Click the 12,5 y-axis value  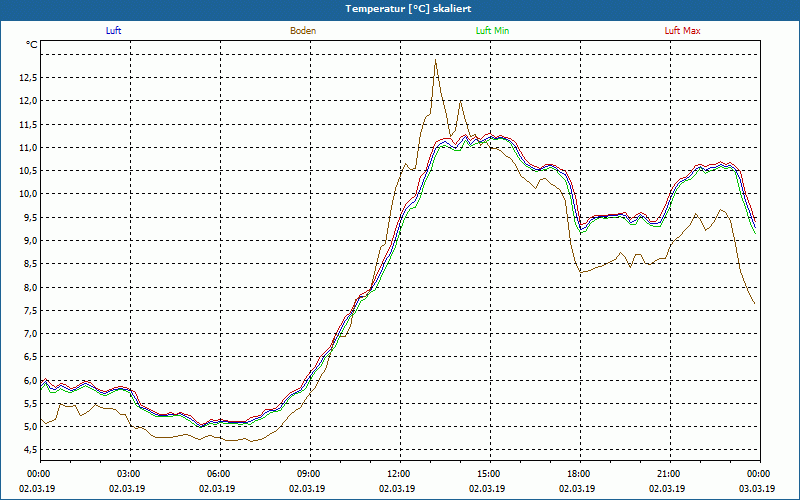pyautogui.click(x=28, y=78)
